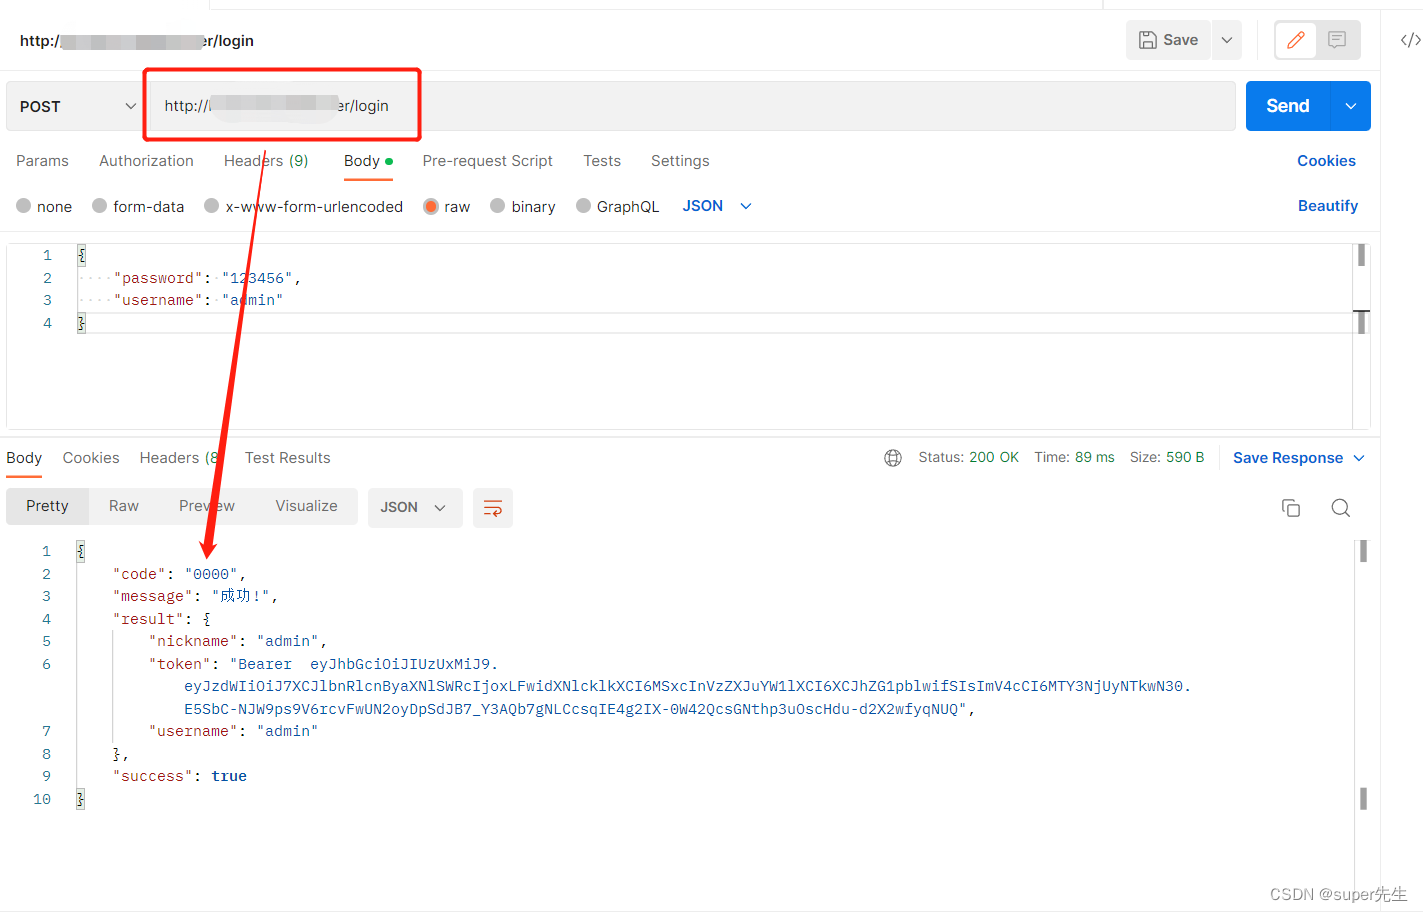Open the response Cookies tab
Viewport: 1423px width, 912px height.
tap(91, 458)
